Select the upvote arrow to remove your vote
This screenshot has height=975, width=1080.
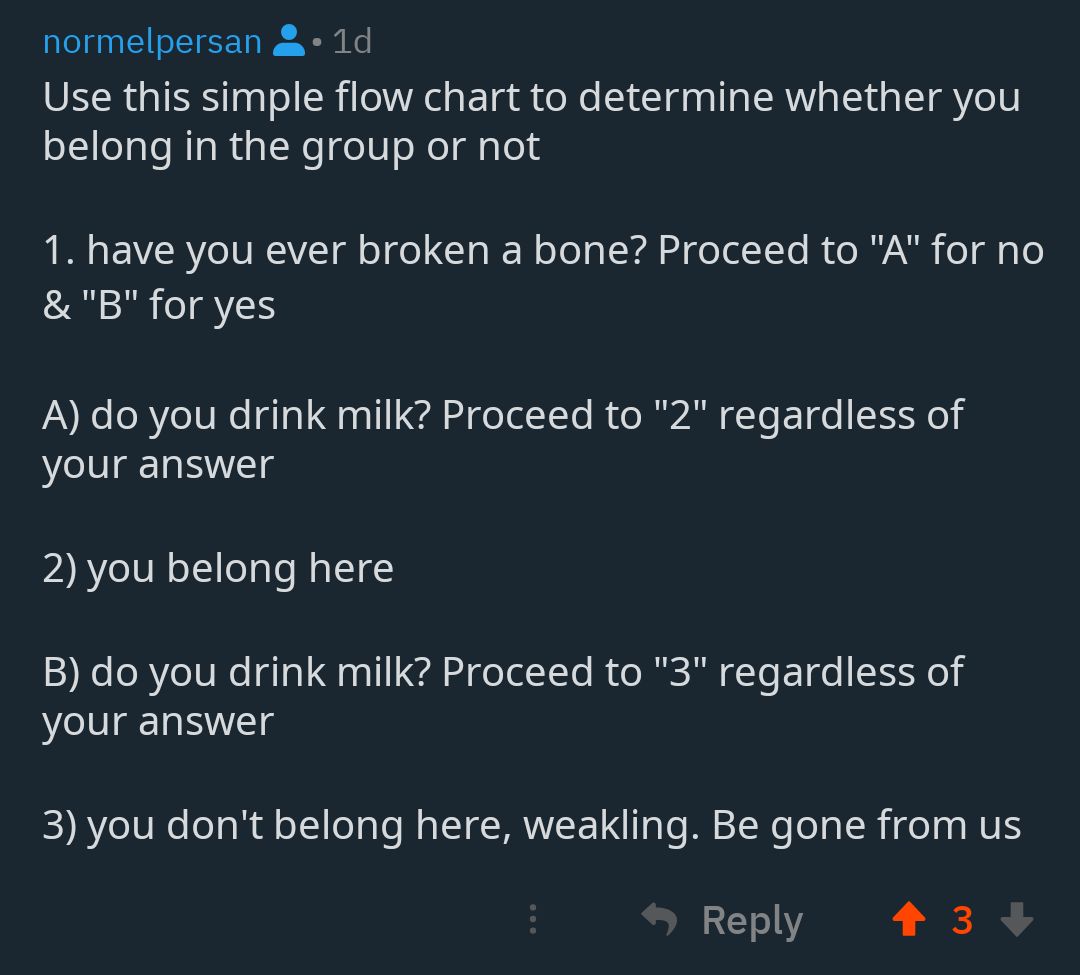click(908, 919)
